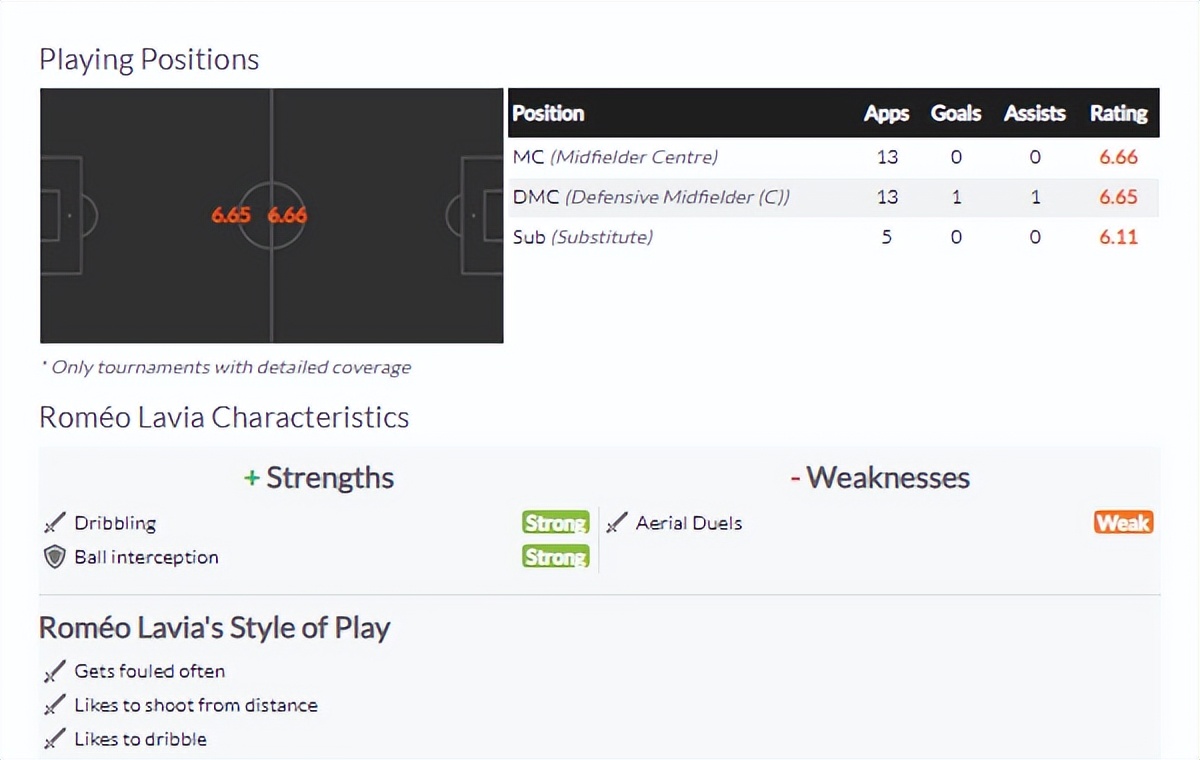Sort table by Position column header
The image size is (1200, 760).
pos(548,113)
